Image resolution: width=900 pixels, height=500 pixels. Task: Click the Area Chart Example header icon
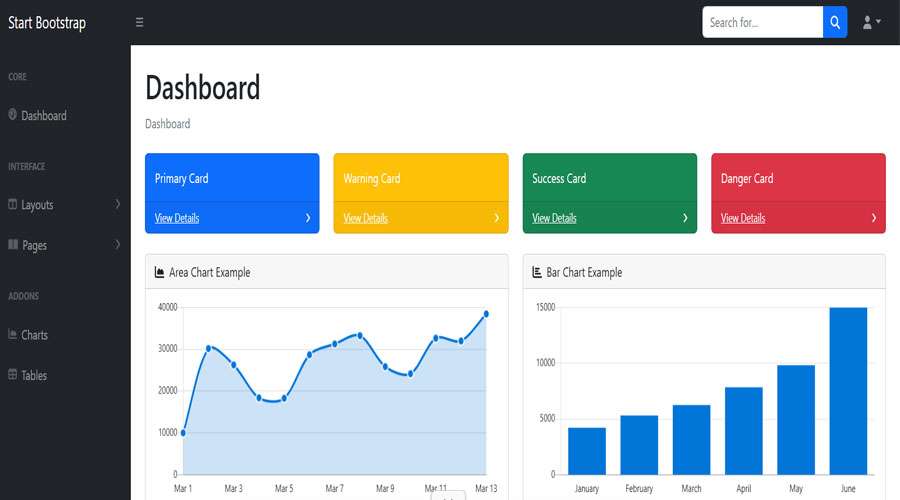(x=160, y=272)
